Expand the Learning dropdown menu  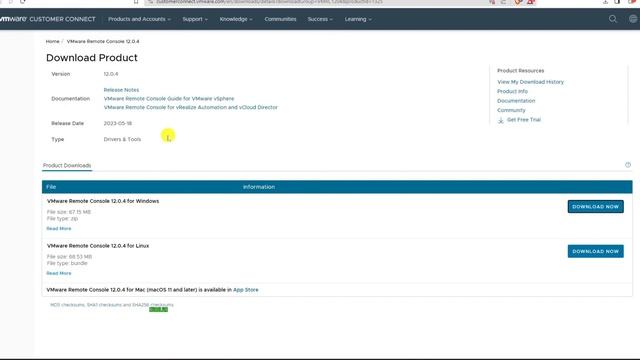pyautogui.click(x=358, y=19)
